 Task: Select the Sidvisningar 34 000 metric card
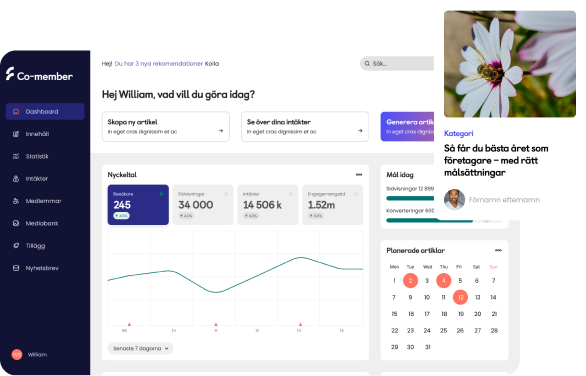click(x=203, y=205)
